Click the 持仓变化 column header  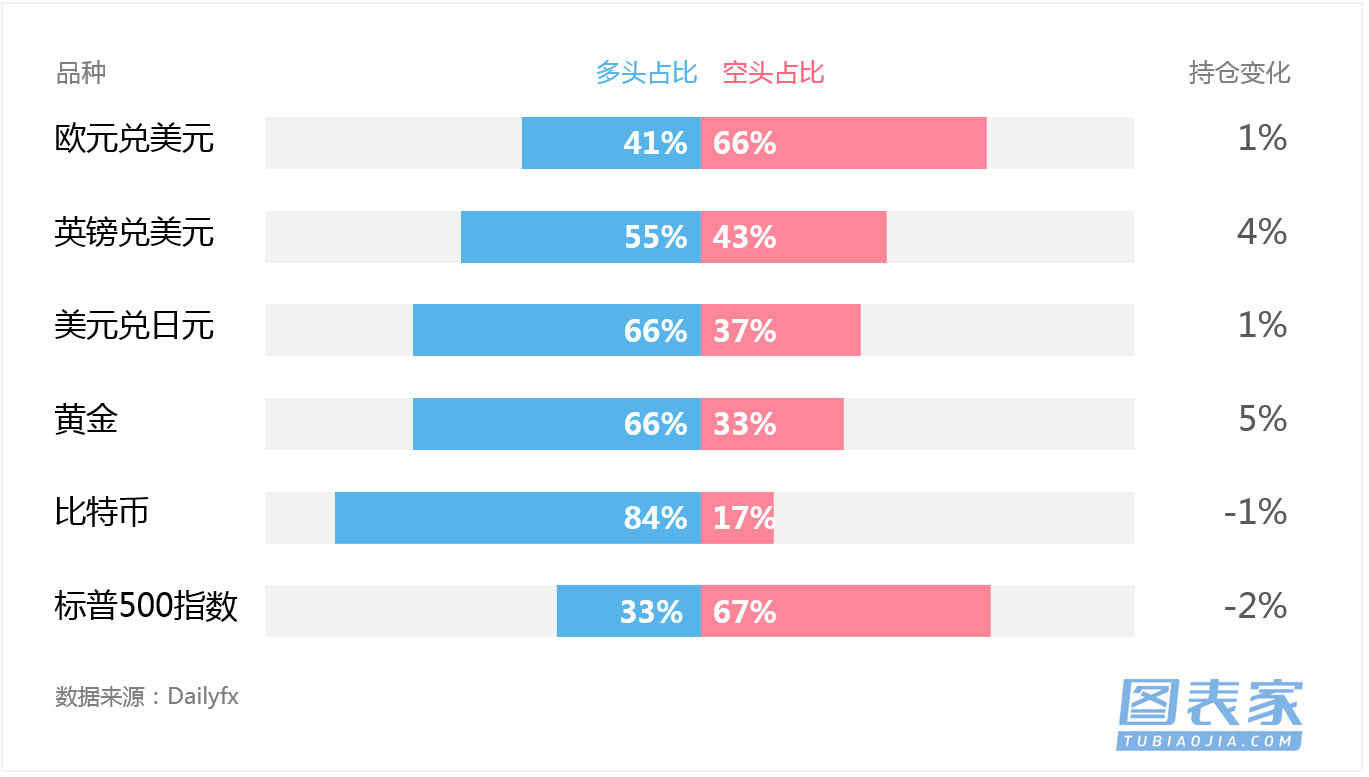click(x=1239, y=73)
